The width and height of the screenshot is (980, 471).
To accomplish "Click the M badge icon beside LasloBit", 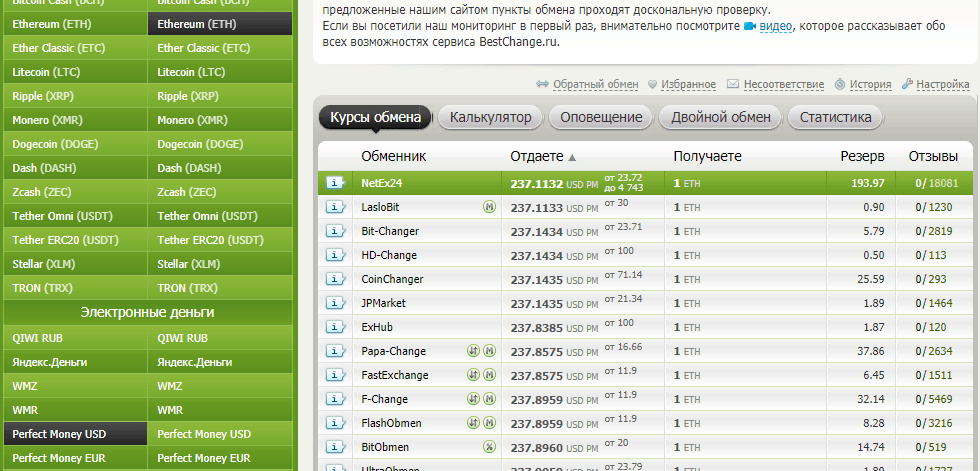I will (x=489, y=207).
